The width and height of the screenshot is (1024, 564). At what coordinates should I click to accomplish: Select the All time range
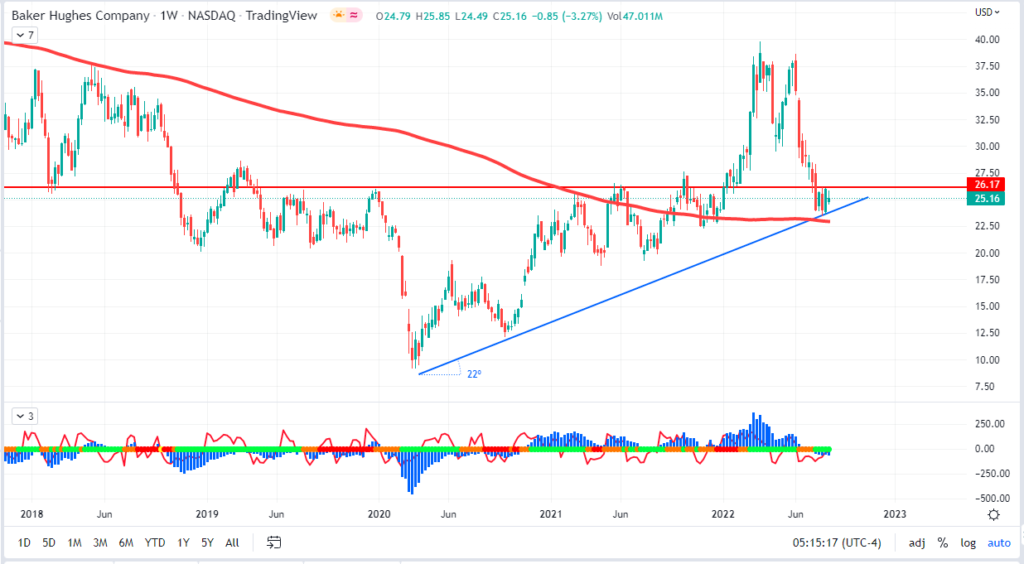(232, 542)
